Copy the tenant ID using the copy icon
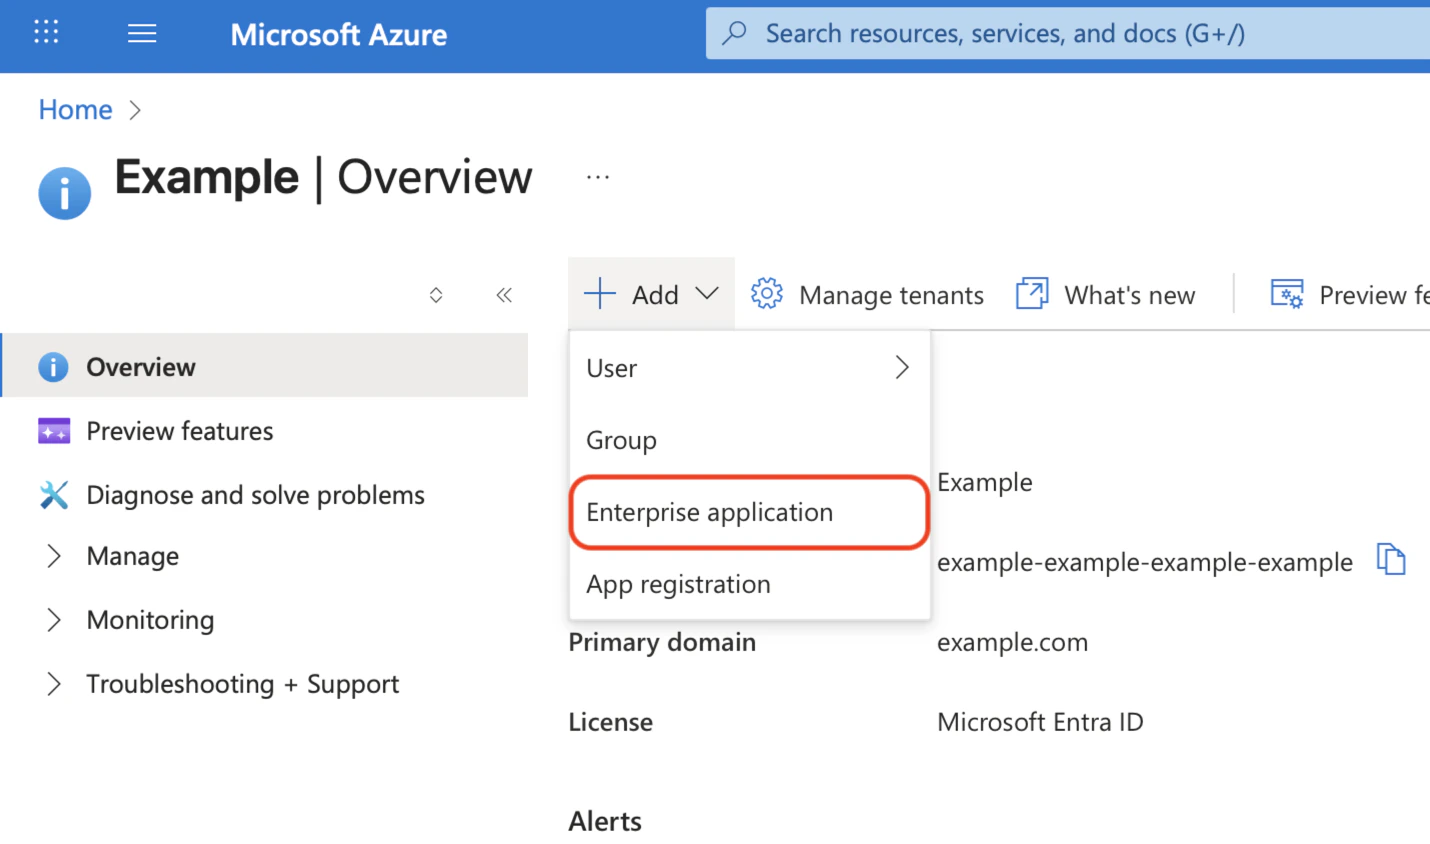The width and height of the screenshot is (1430, 844). click(x=1391, y=560)
